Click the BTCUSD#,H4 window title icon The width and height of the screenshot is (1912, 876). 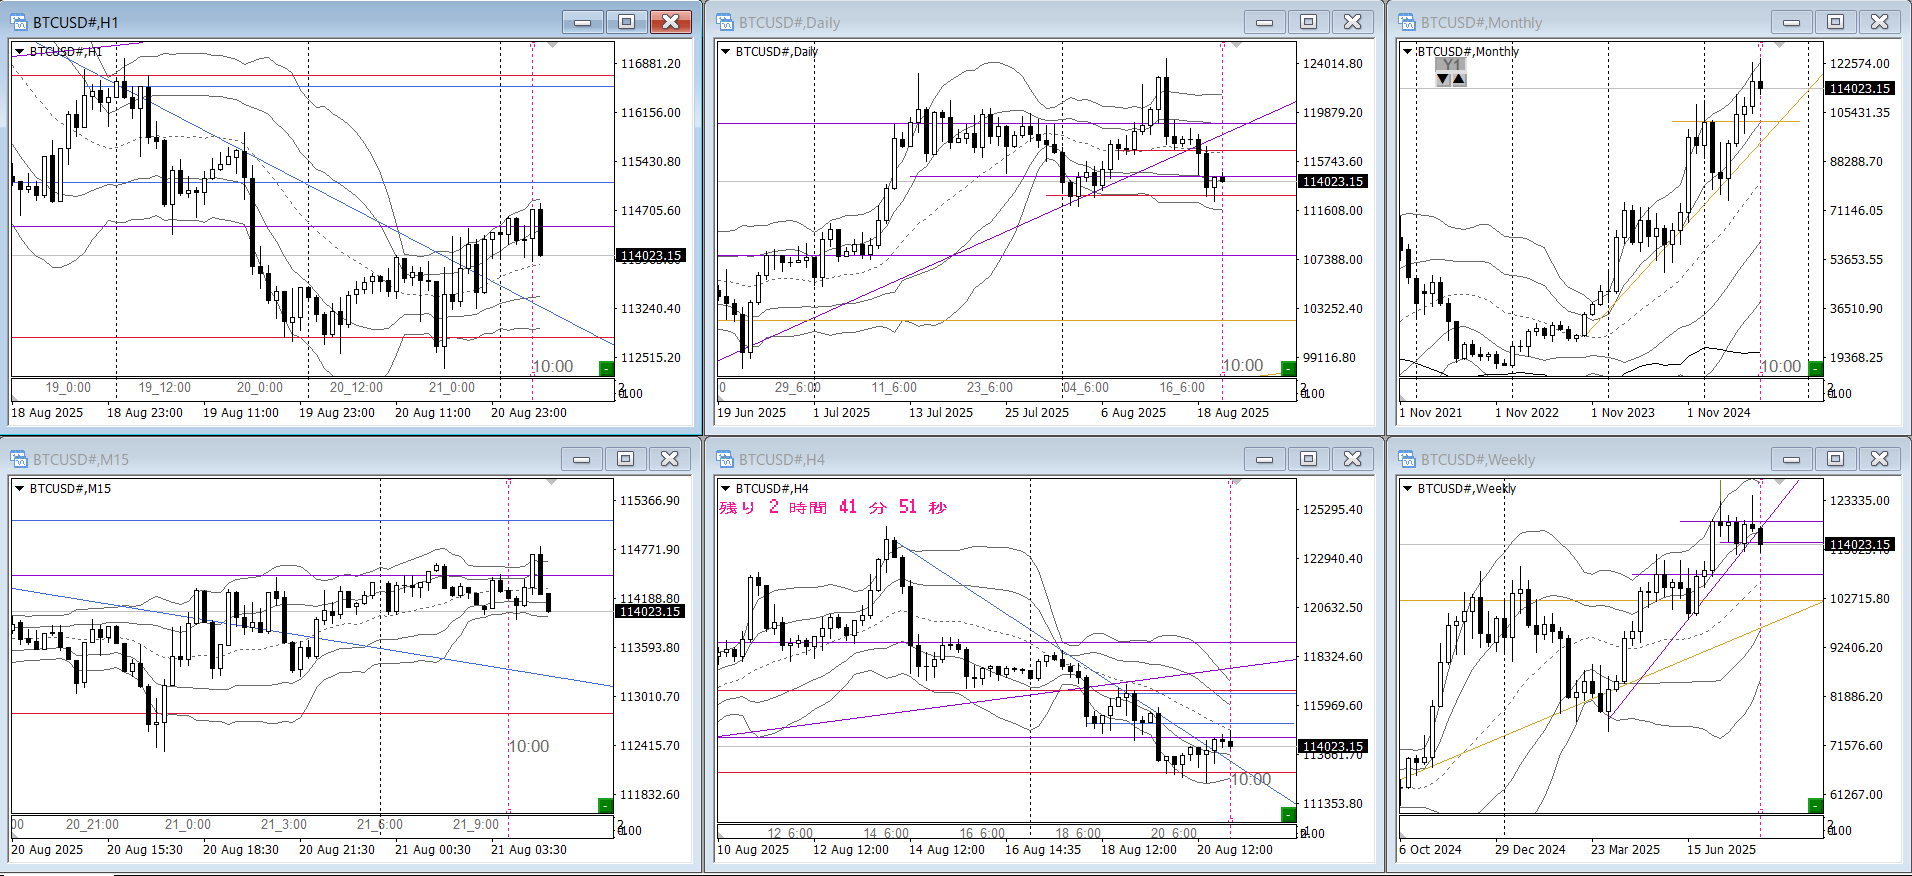pyautogui.click(x=725, y=459)
